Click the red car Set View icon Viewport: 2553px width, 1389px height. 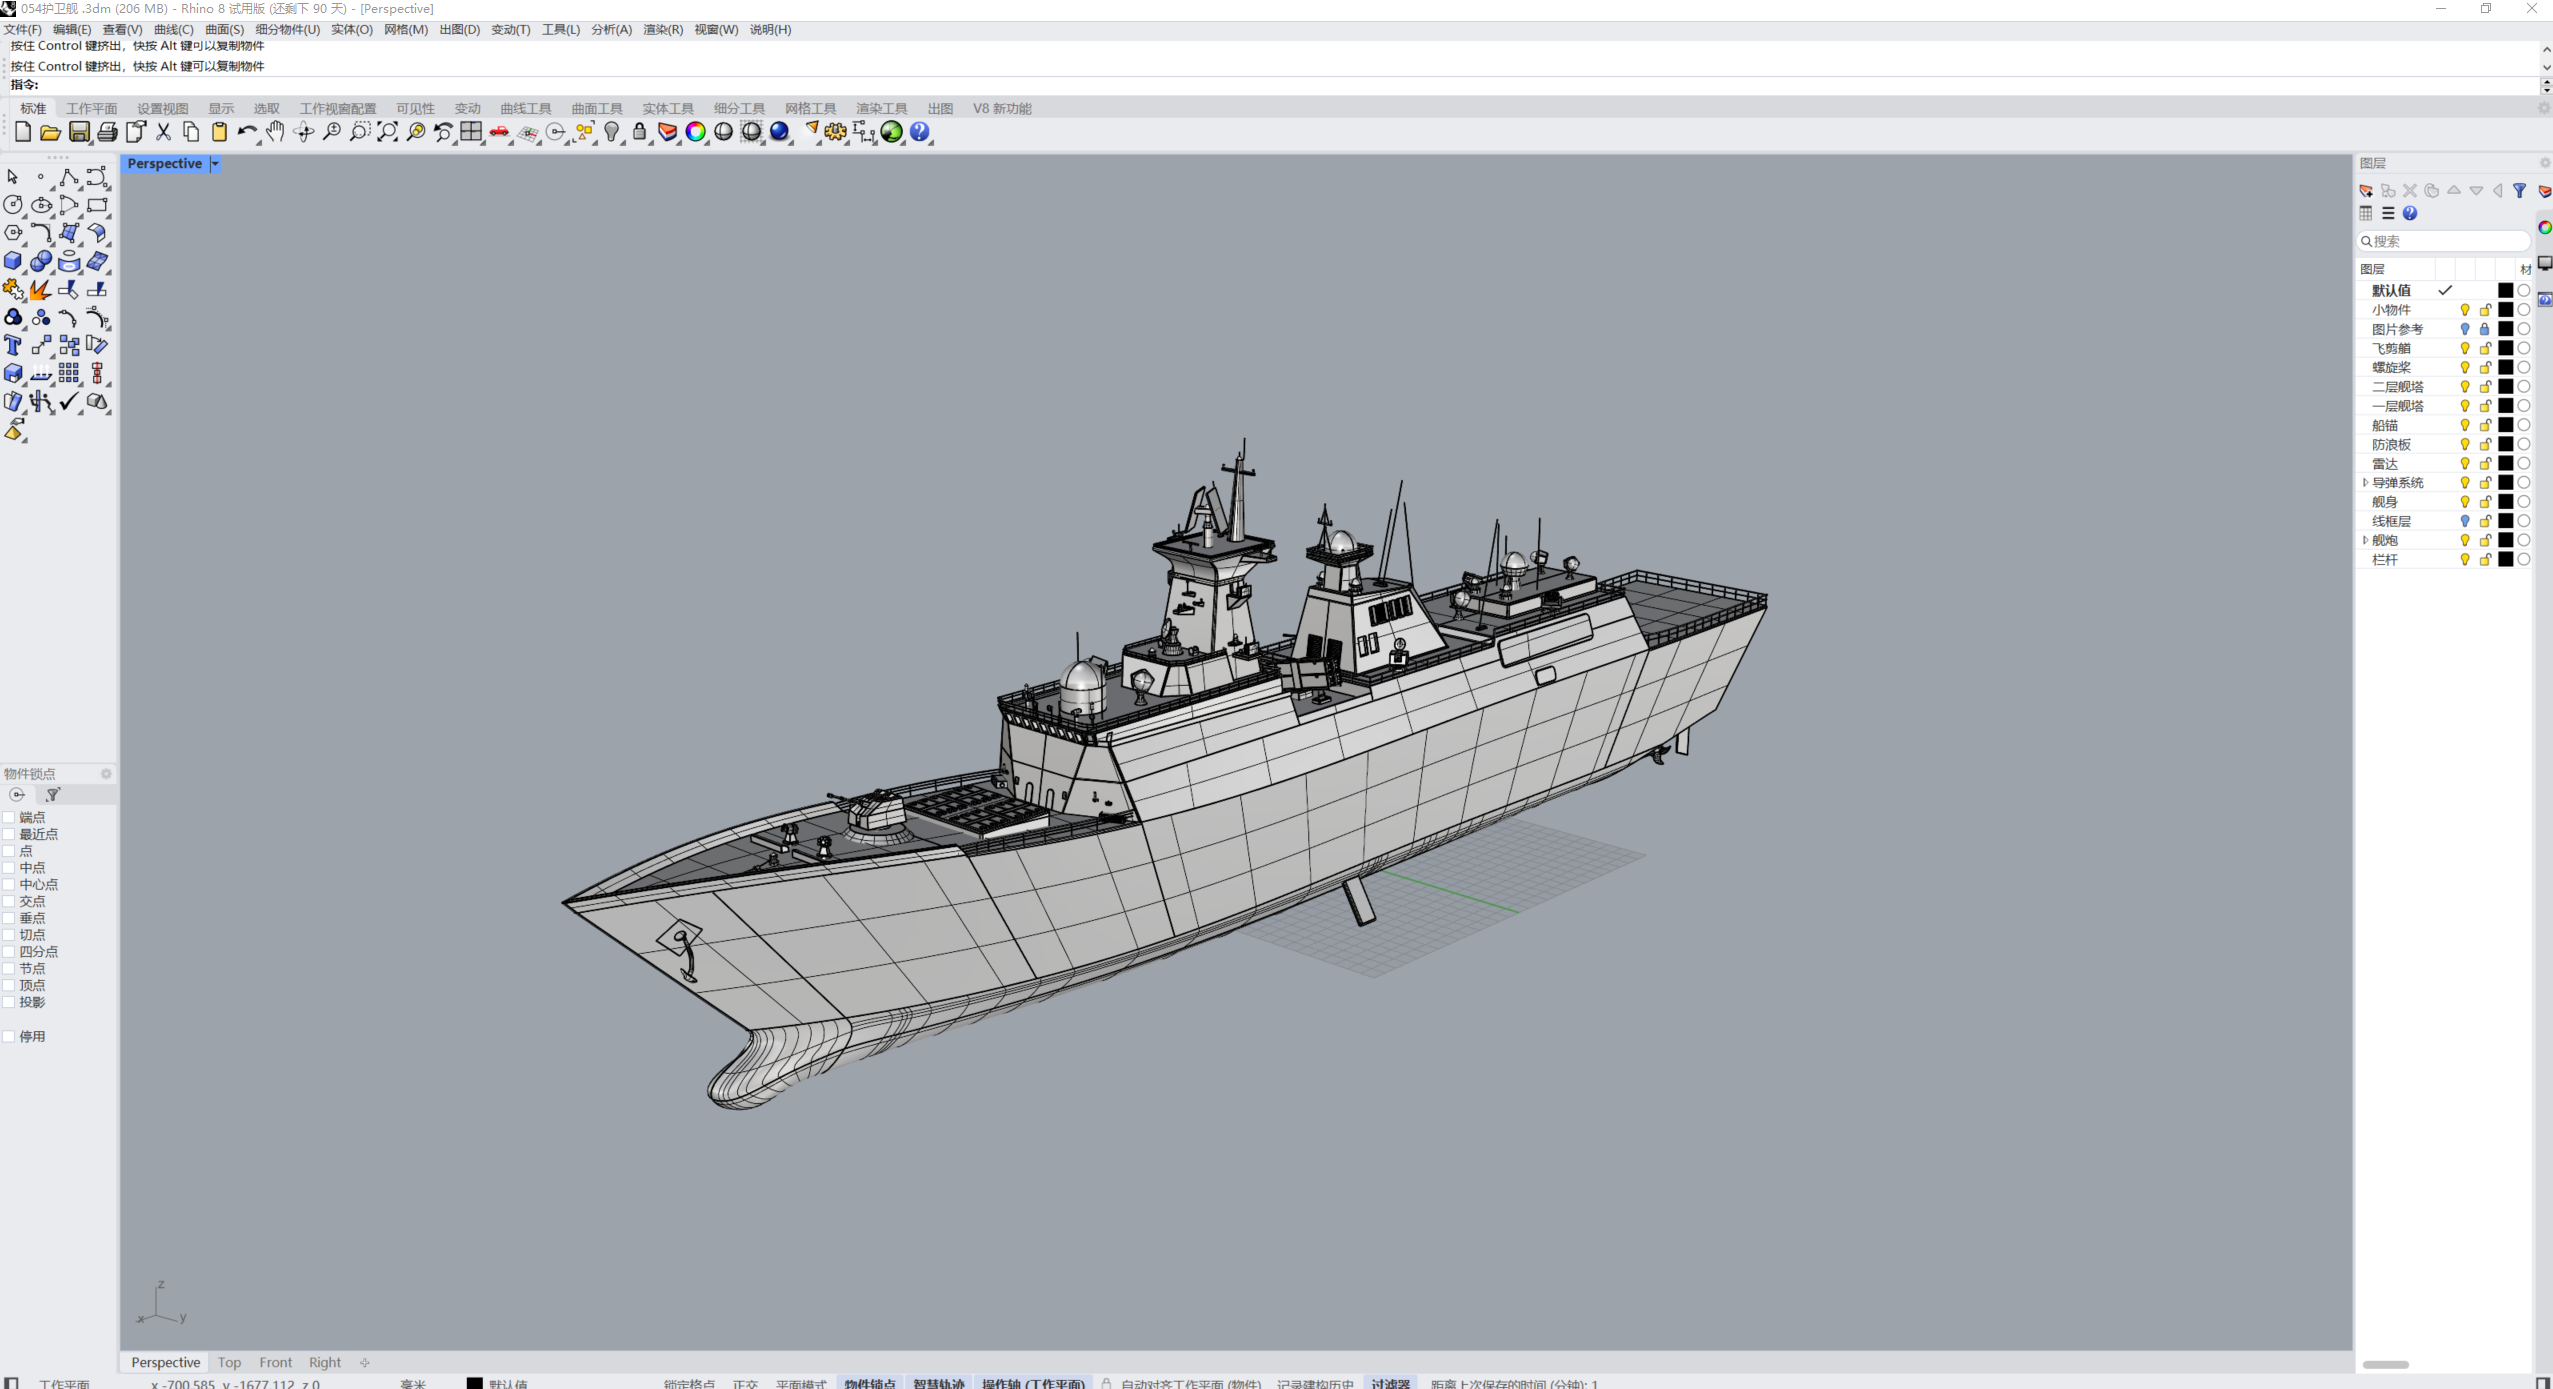(499, 132)
